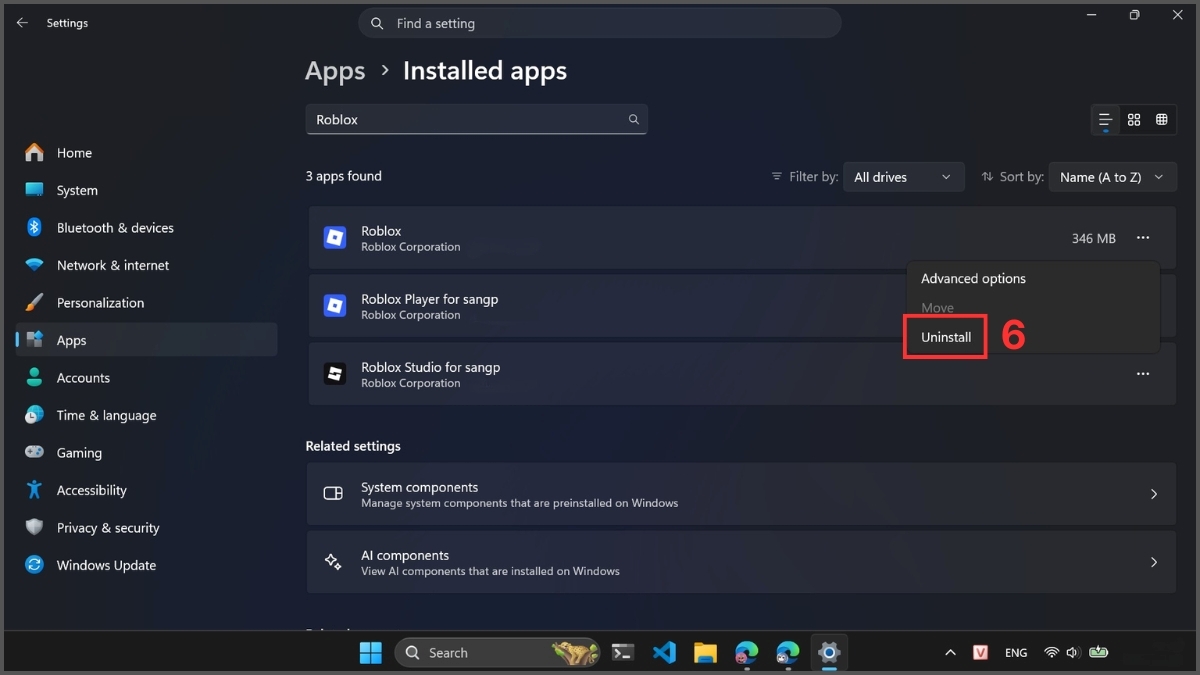Select Uninstall in the context menu

pos(946,337)
